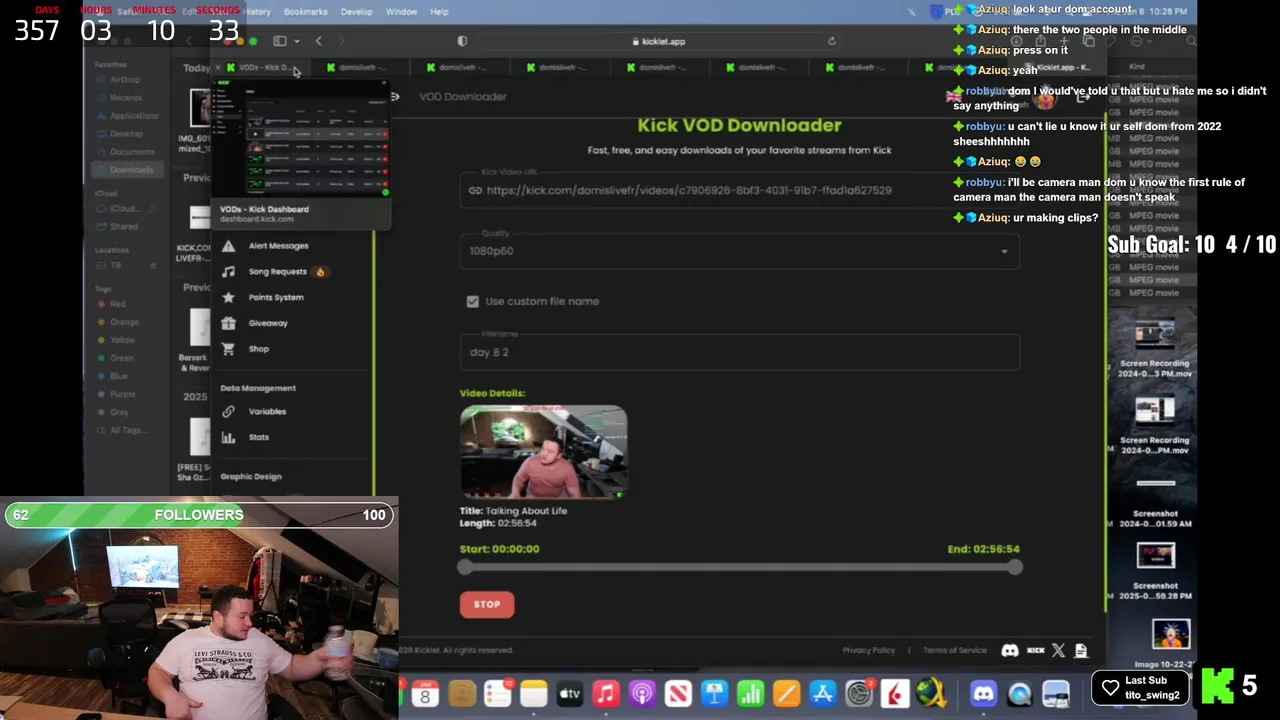Click the red STOP button

(x=487, y=604)
